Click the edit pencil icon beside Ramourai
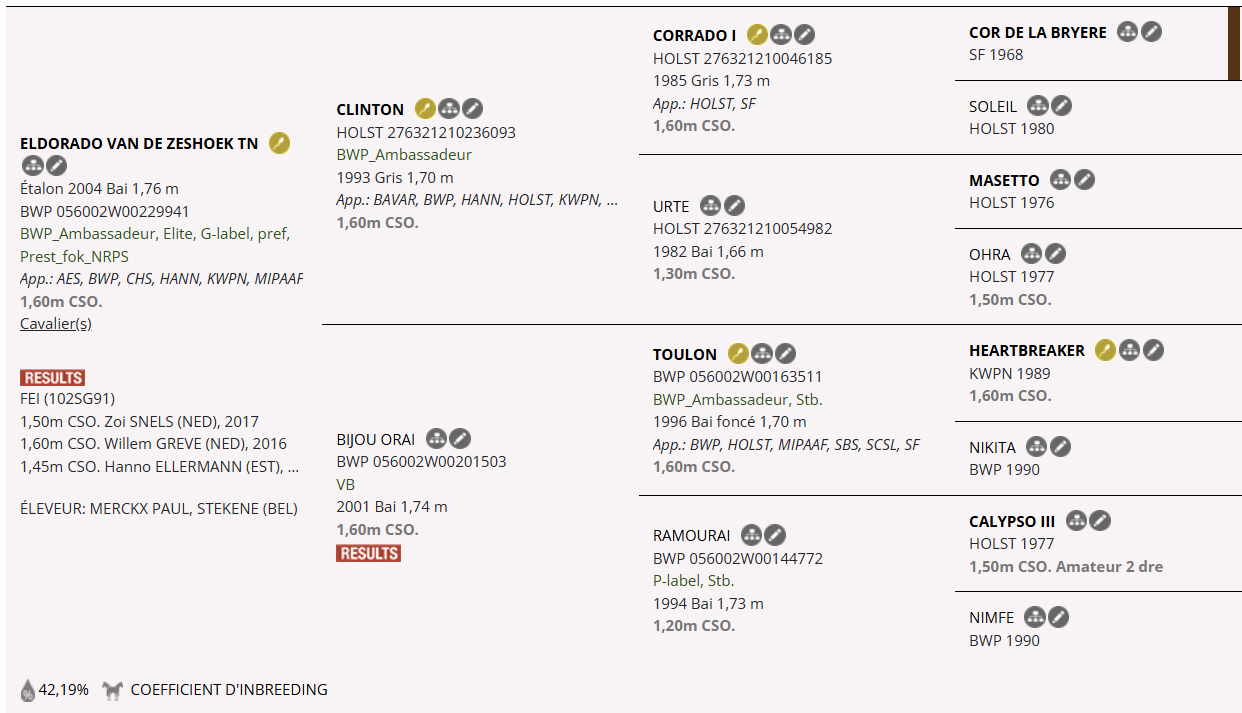The image size is (1242, 713). [x=776, y=535]
